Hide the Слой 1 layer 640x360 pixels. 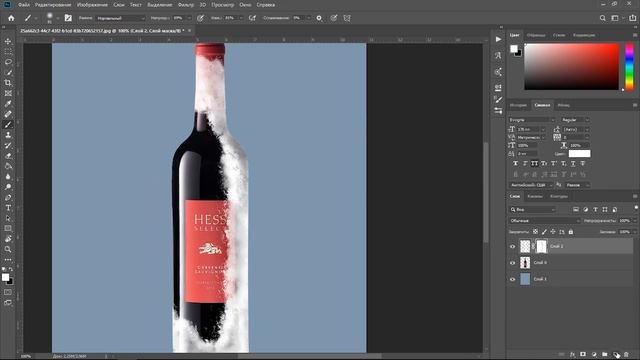(513, 279)
